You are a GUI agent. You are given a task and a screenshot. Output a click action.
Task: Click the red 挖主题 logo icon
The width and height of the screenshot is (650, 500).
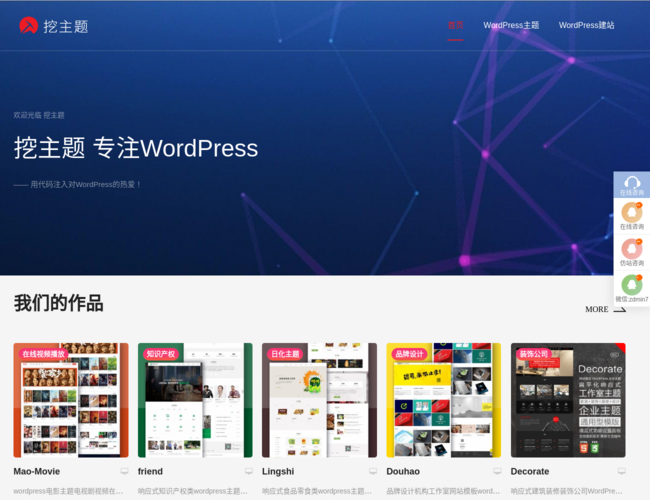pyautogui.click(x=29, y=25)
